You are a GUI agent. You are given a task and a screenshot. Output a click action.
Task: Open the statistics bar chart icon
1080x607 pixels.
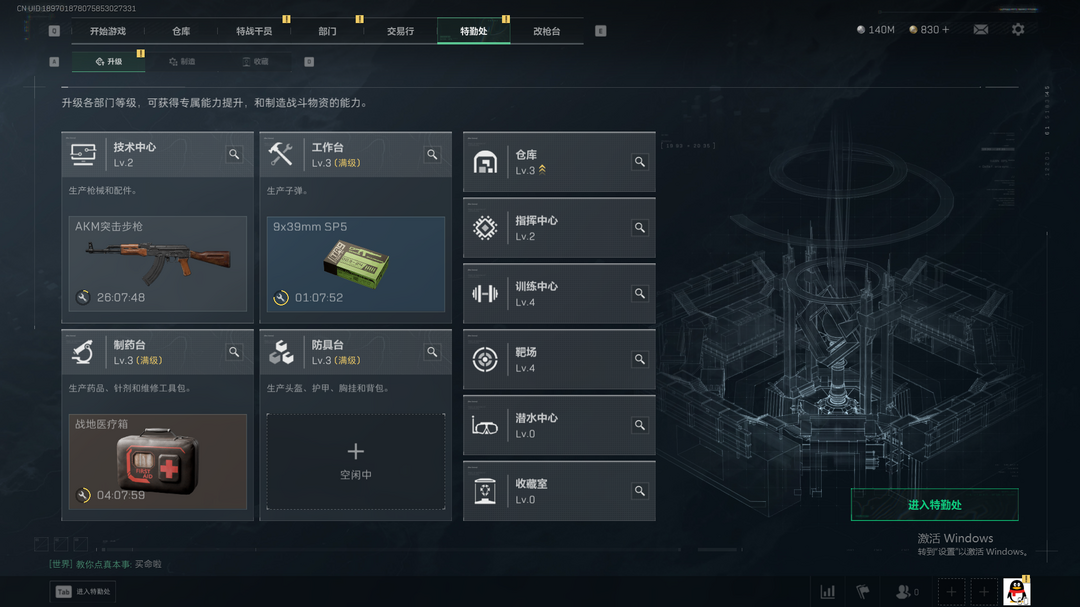827,591
